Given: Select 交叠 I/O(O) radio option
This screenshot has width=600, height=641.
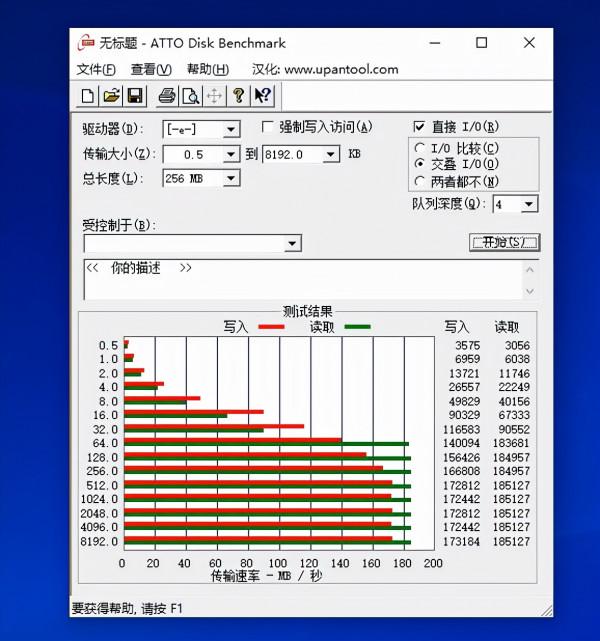Looking at the screenshot, I should [420, 164].
